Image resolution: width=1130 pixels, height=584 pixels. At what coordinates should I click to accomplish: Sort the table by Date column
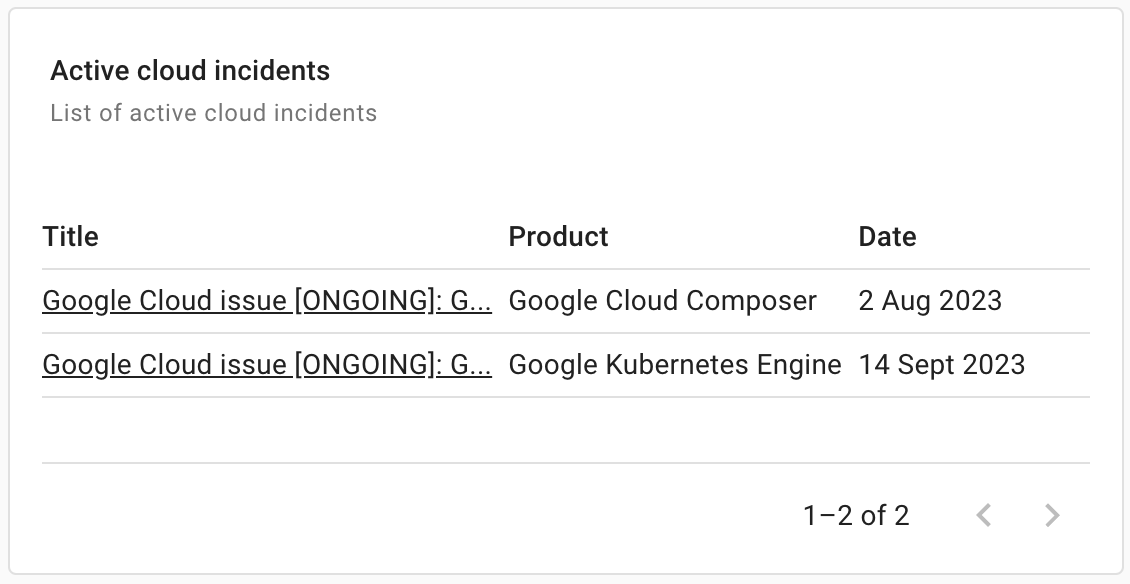886,237
